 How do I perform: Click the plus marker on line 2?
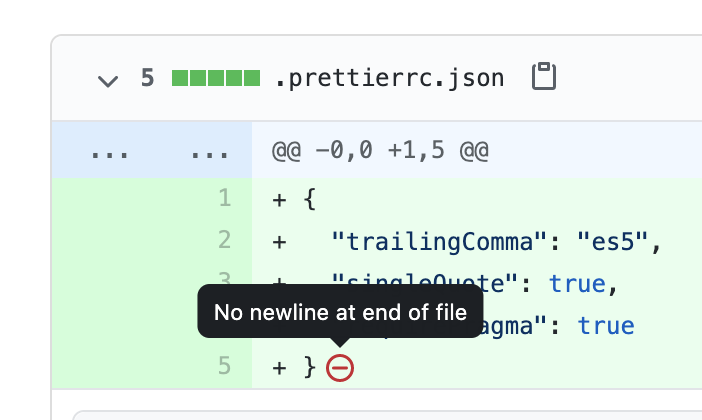(279, 242)
